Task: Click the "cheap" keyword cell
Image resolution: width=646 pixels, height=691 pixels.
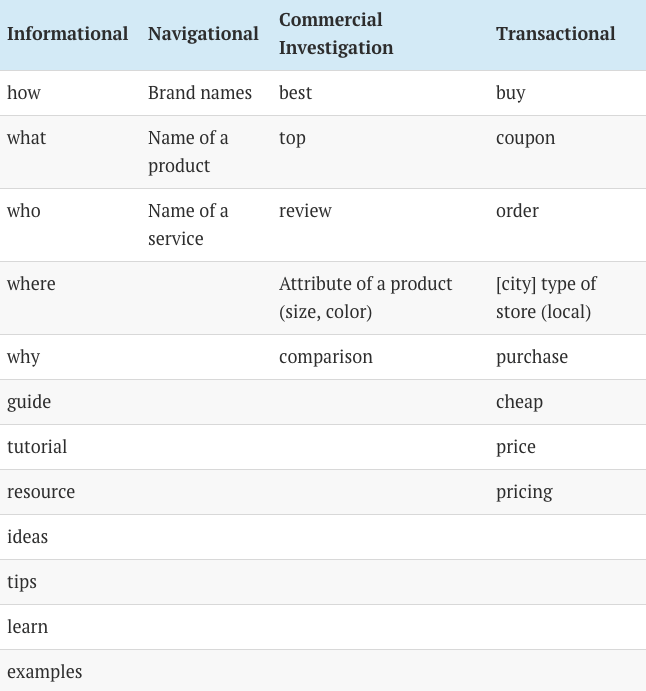Action: (519, 402)
